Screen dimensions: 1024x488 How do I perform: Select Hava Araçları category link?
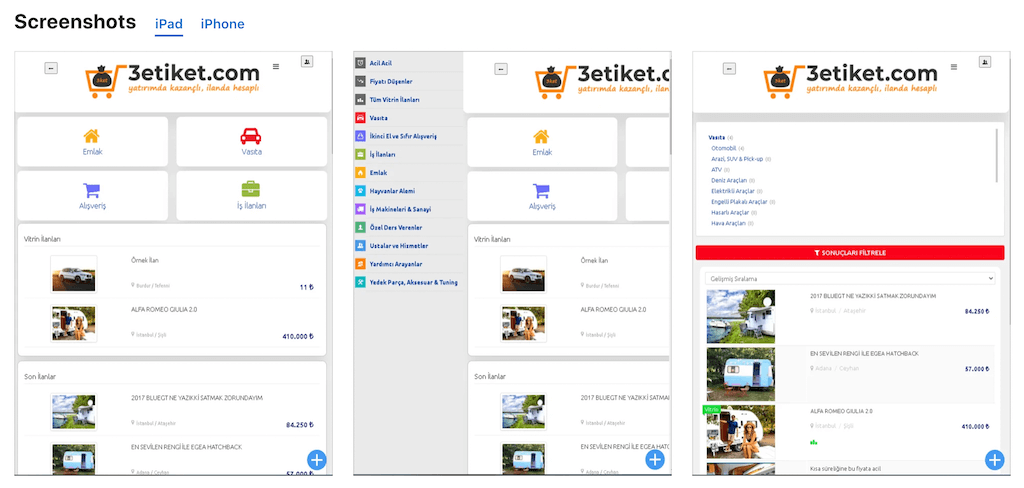point(728,223)
